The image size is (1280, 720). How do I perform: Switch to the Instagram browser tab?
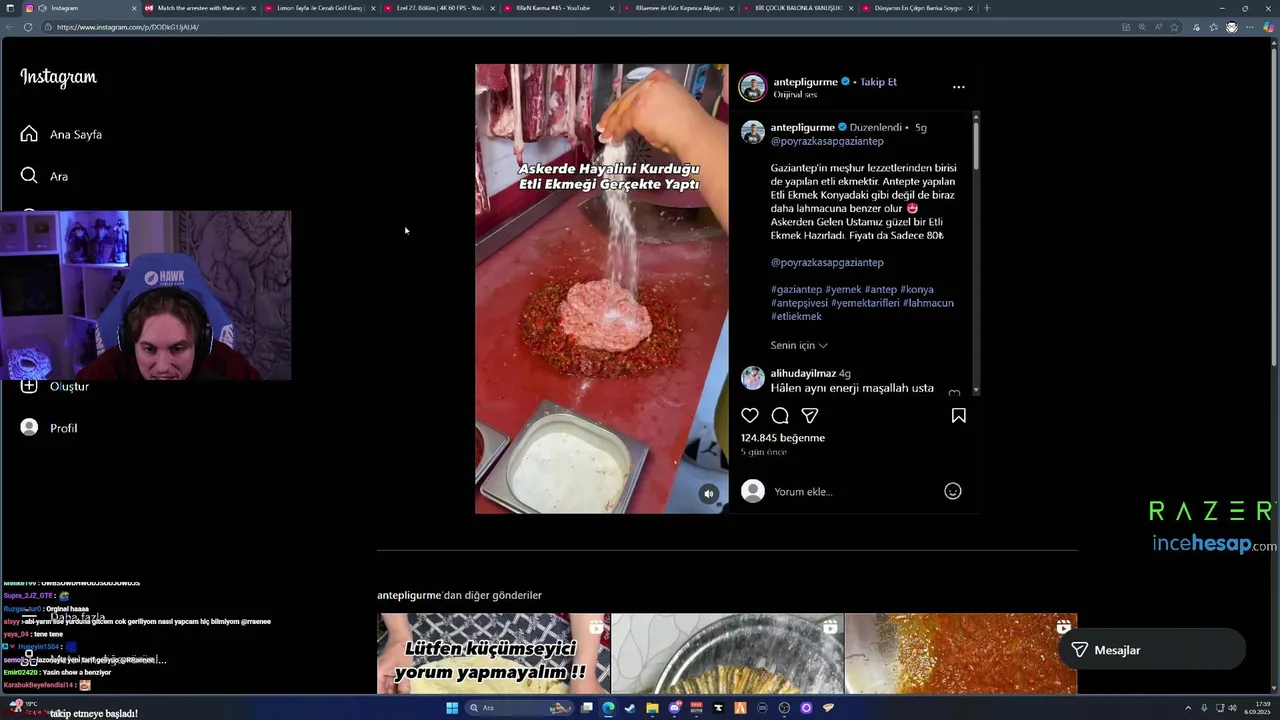coord(80,8)
